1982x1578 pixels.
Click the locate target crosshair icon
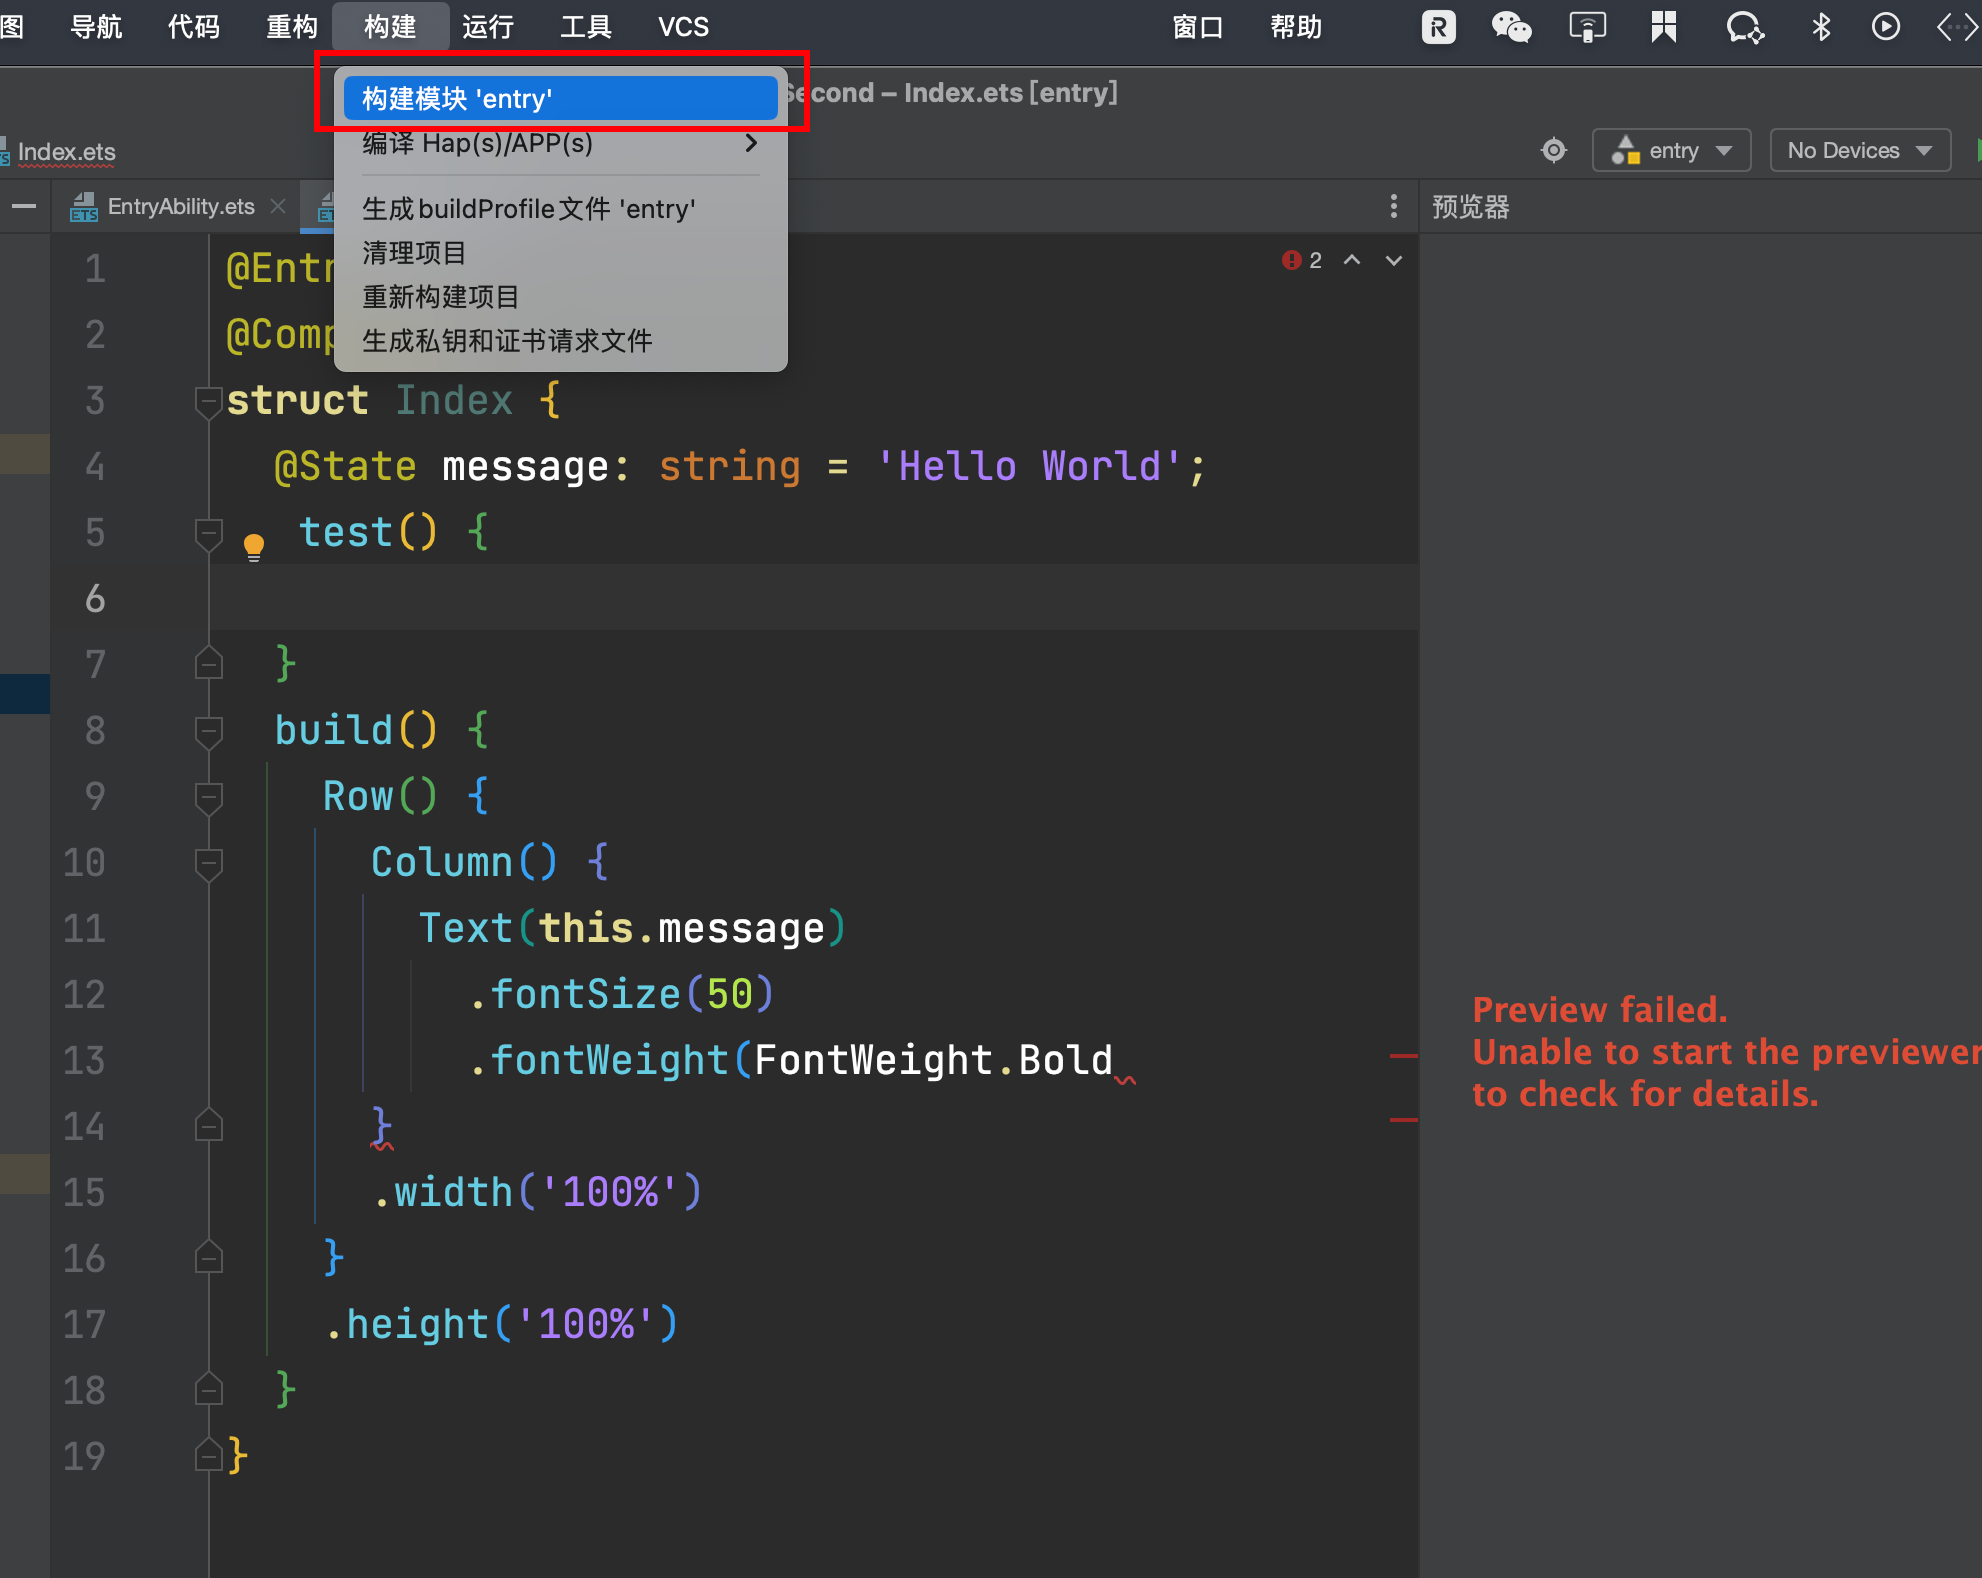(1554, 151)
